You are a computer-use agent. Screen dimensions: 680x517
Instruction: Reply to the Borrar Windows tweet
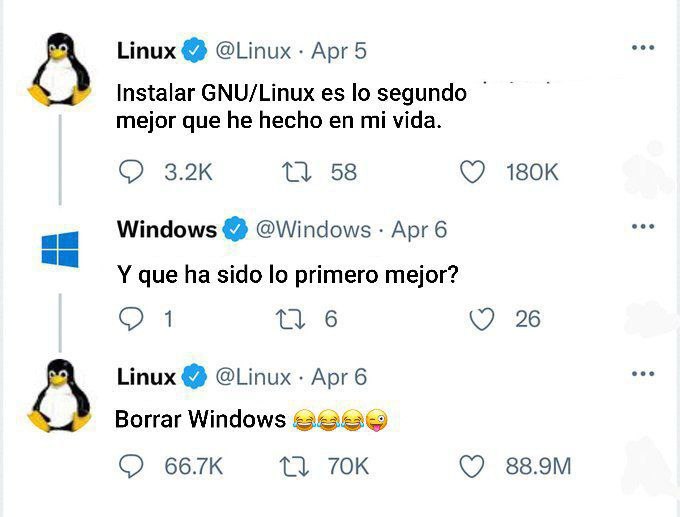[x=131, y=466]
